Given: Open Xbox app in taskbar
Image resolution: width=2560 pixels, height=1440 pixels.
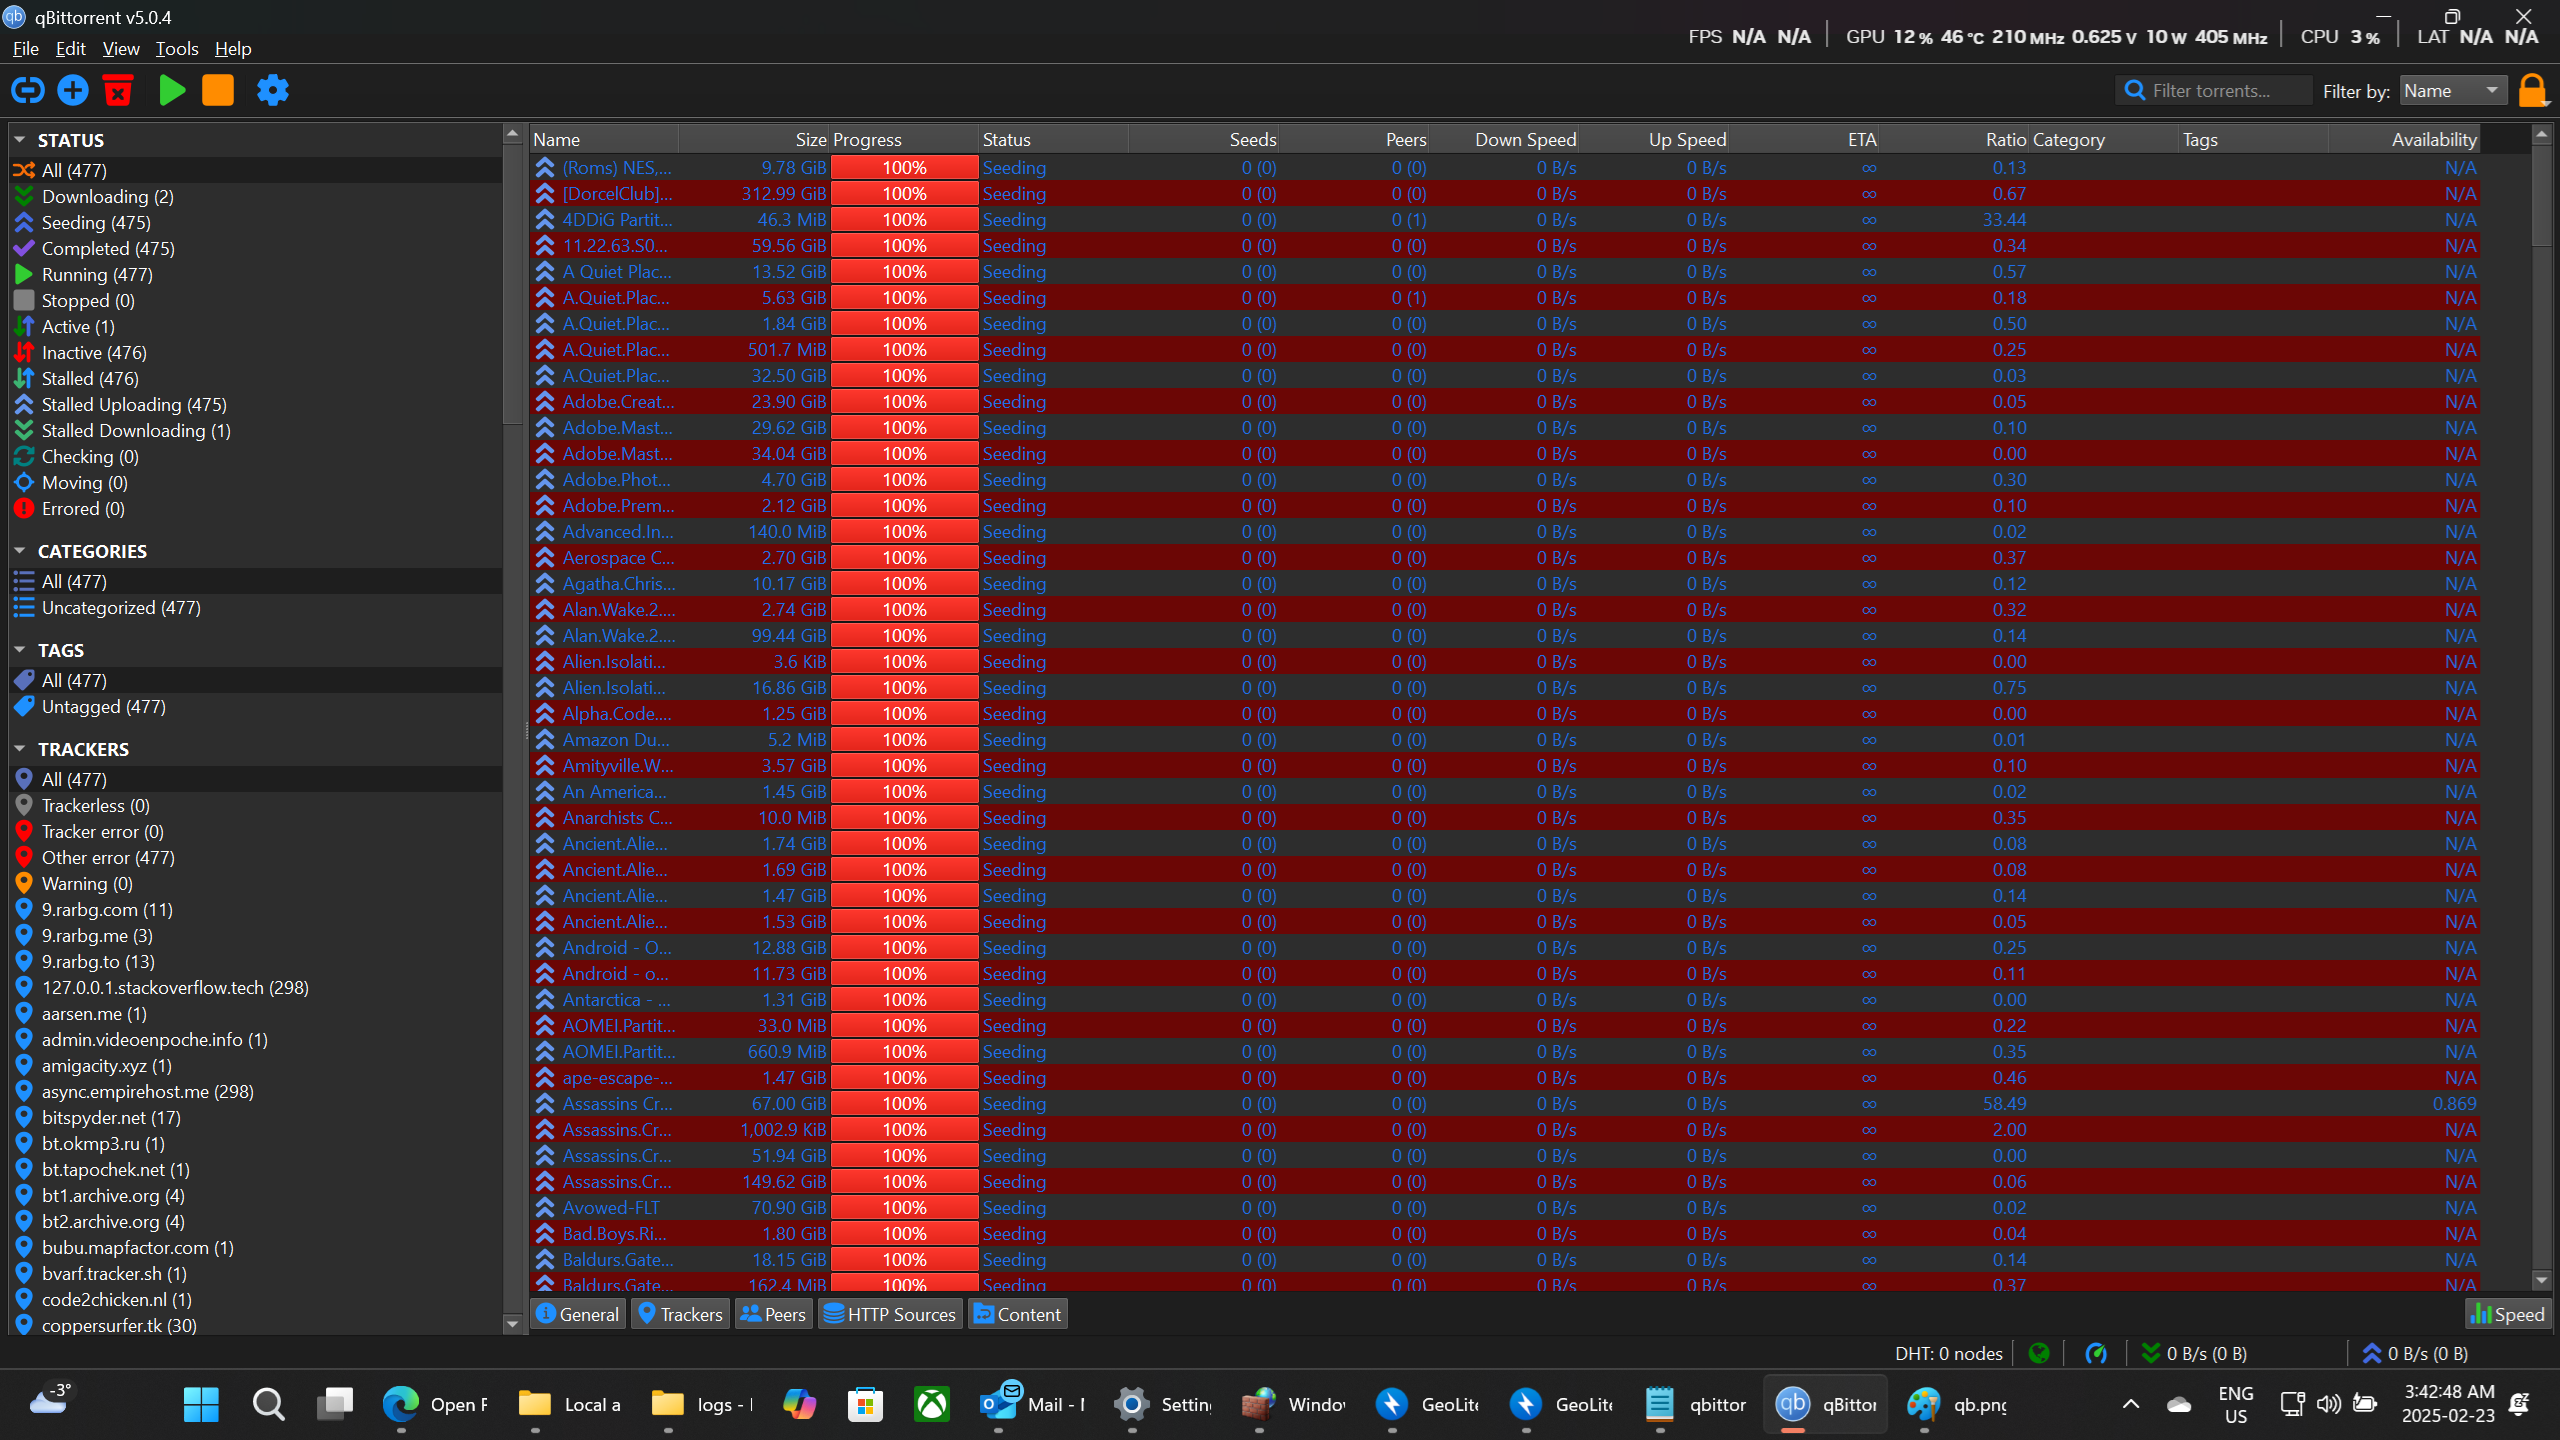Looking at the screenshot, I should pyautogui.click(x=932, y=1404).
